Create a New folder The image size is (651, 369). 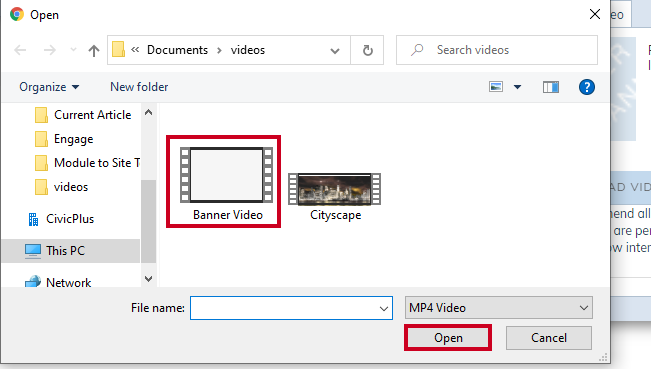(139, 87)
